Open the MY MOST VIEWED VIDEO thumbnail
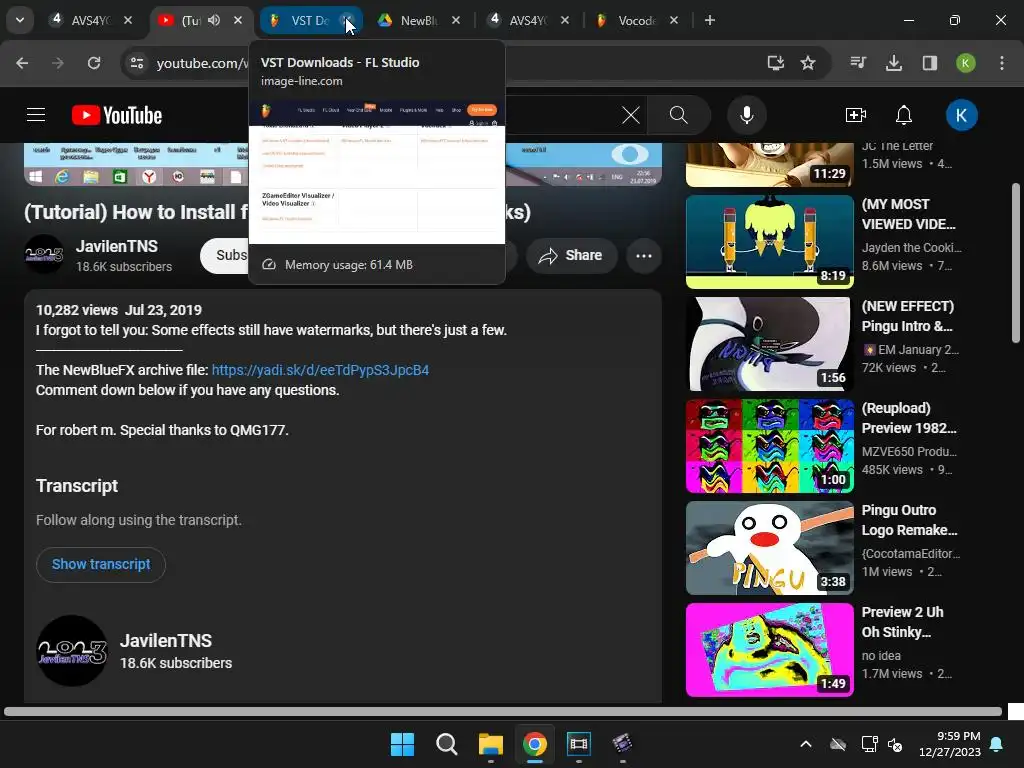Screen dimensions: 1024x768 tap(769, 242)
